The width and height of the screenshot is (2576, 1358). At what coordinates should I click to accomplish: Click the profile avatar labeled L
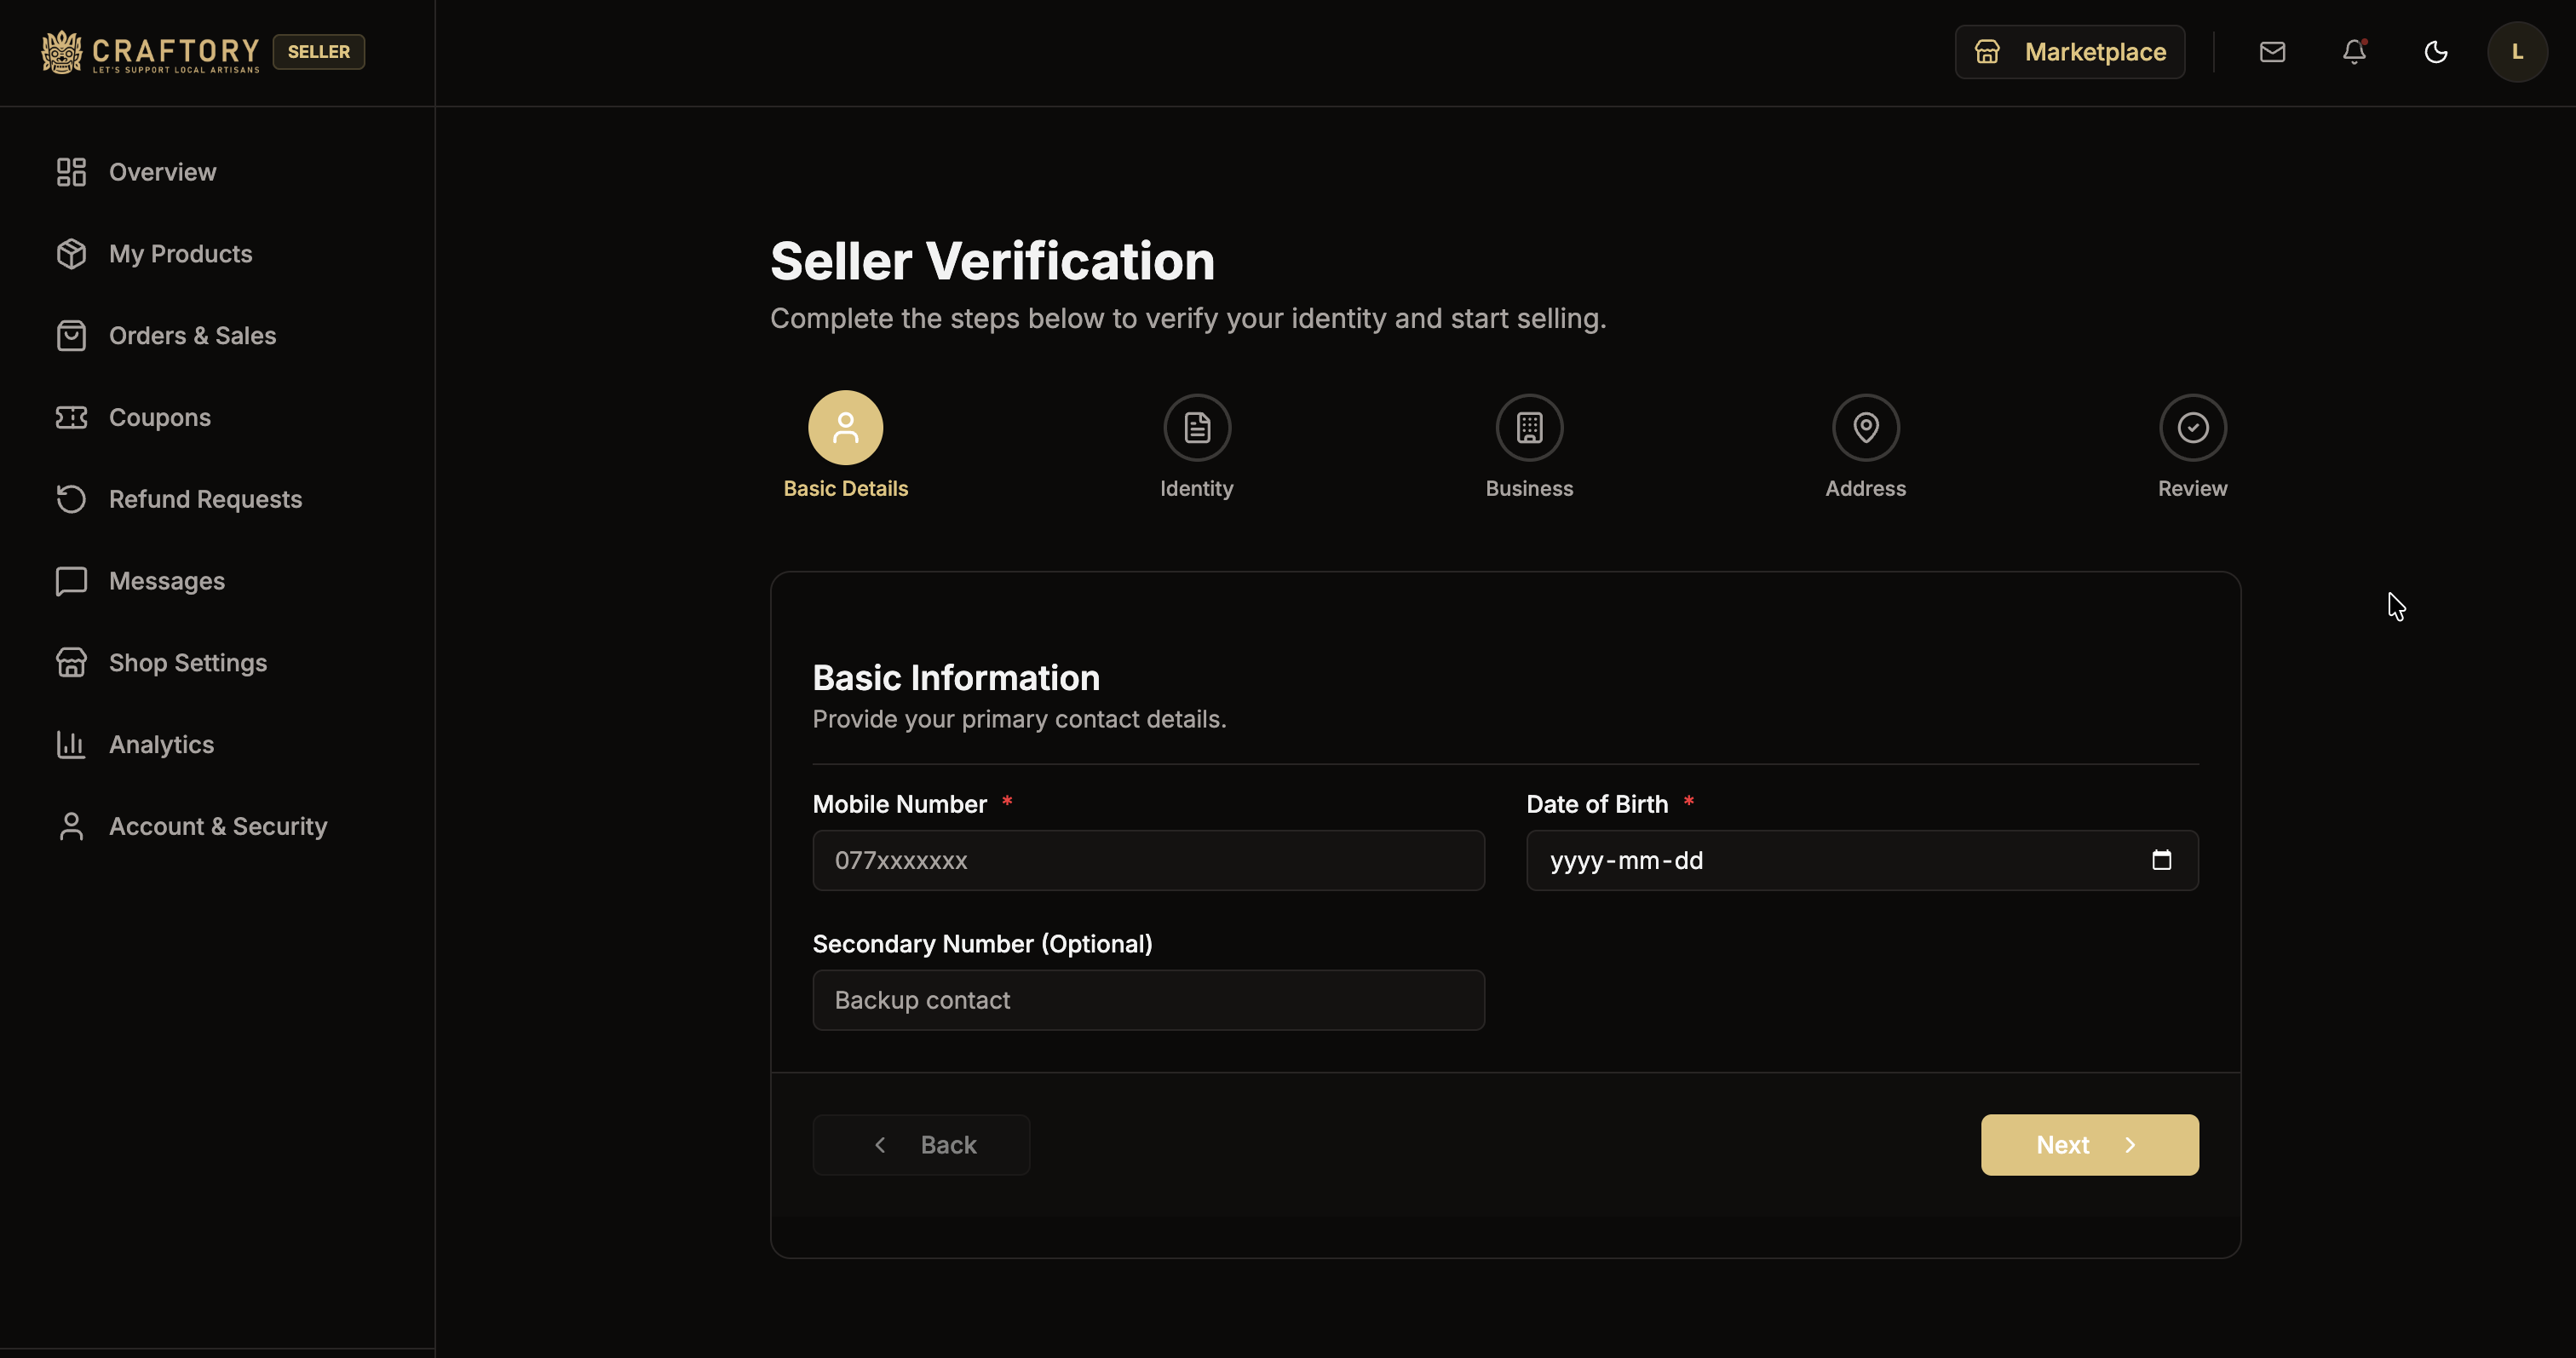point(2517,52)
